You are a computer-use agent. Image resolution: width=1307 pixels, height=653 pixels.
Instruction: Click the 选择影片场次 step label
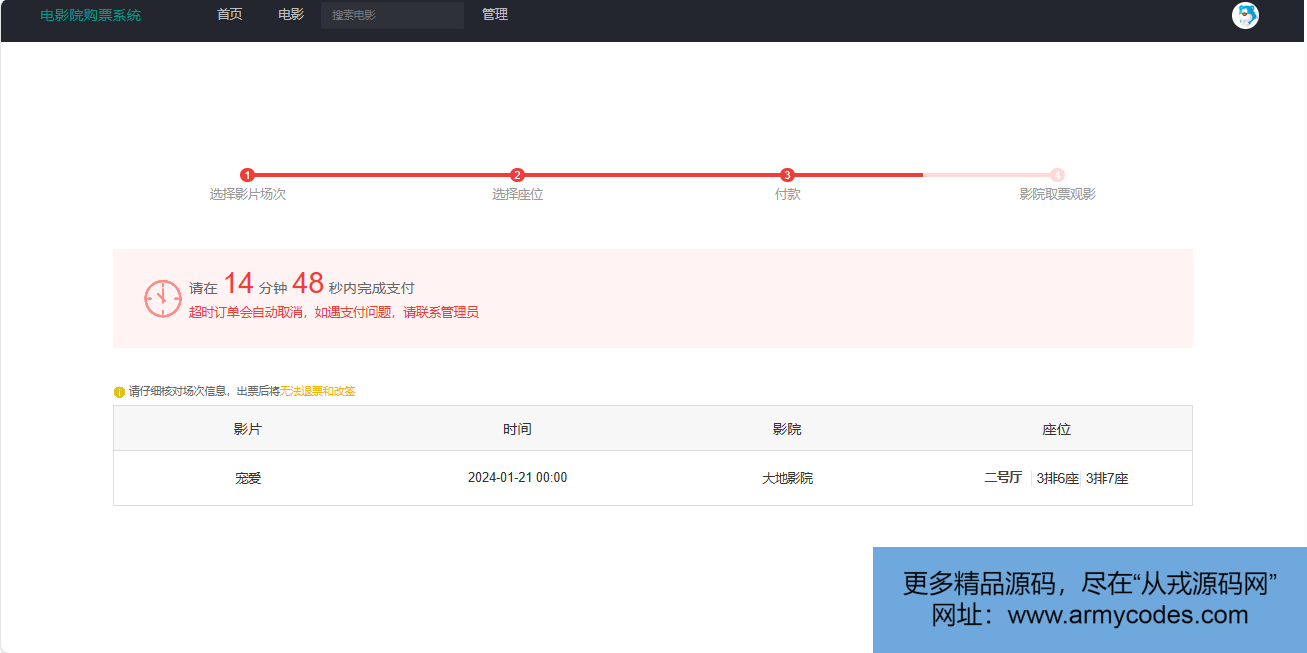(x=248, y=194)
